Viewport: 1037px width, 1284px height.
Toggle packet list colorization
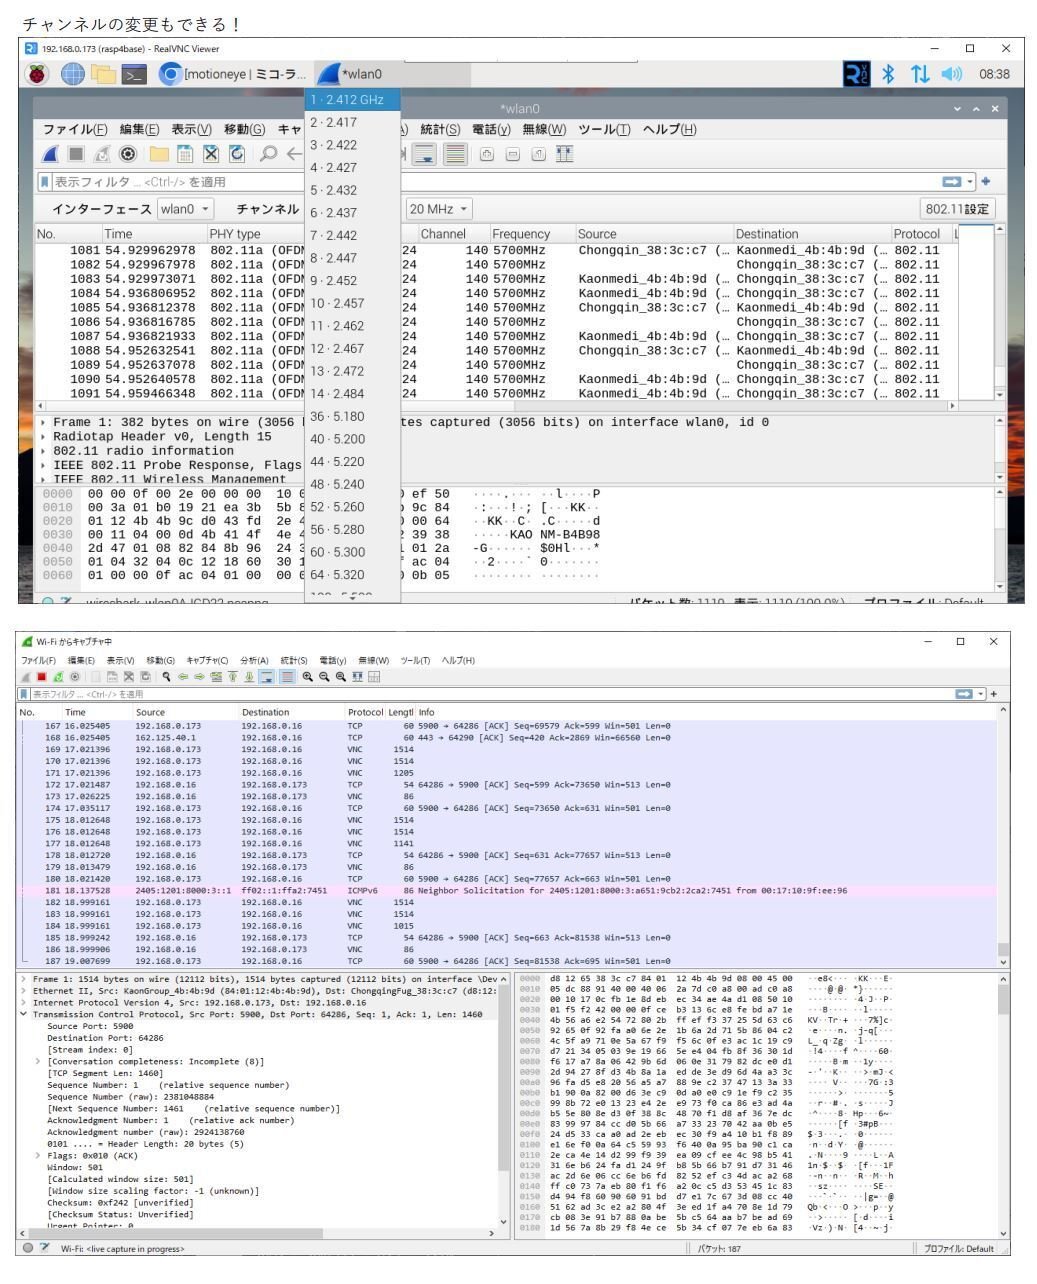pos(289,676)
